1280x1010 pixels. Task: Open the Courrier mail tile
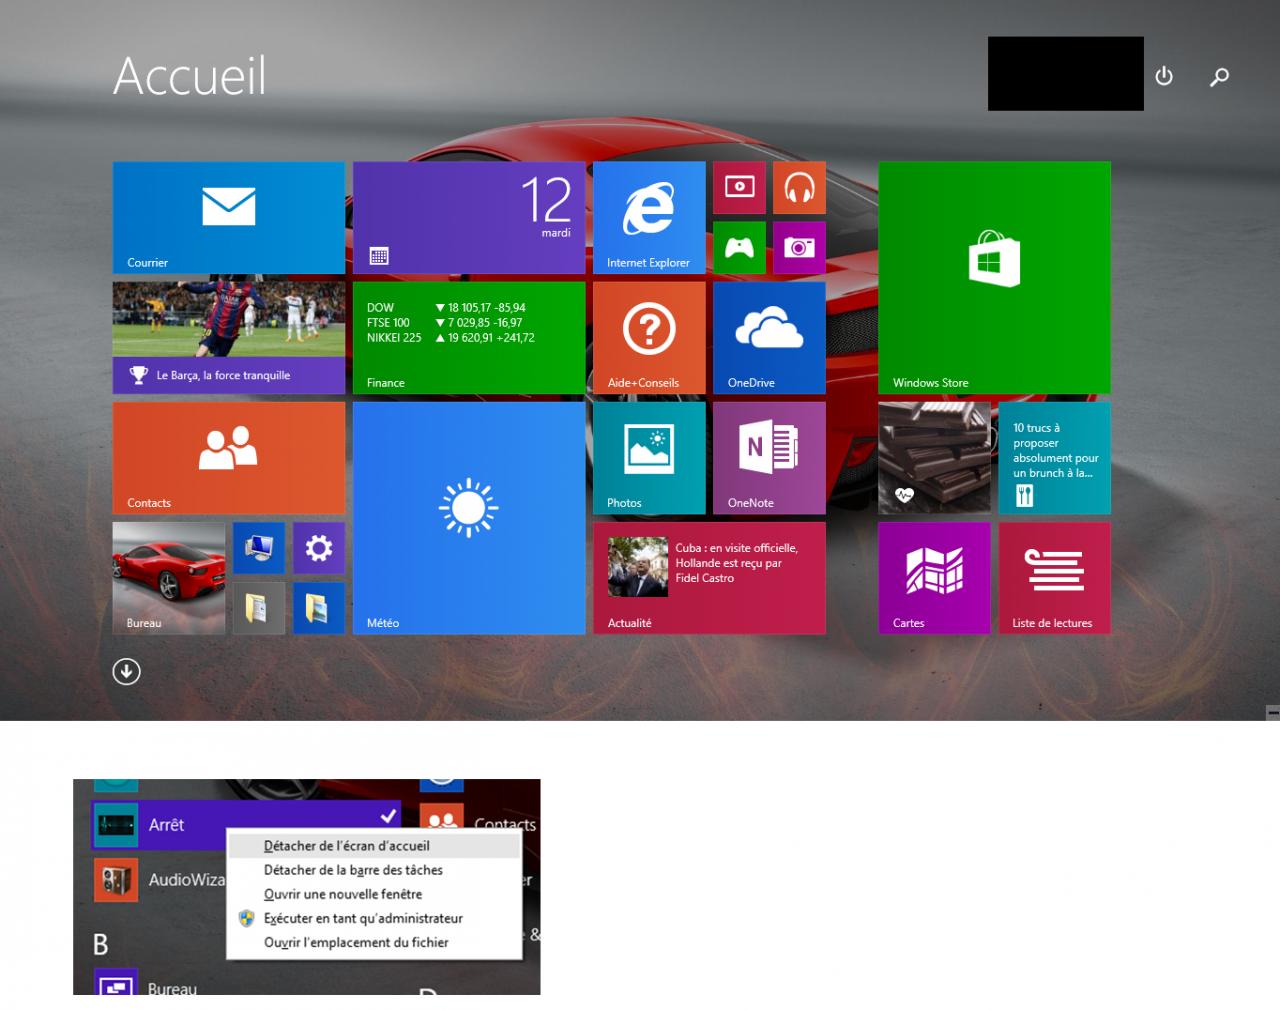tap(229, 218)
